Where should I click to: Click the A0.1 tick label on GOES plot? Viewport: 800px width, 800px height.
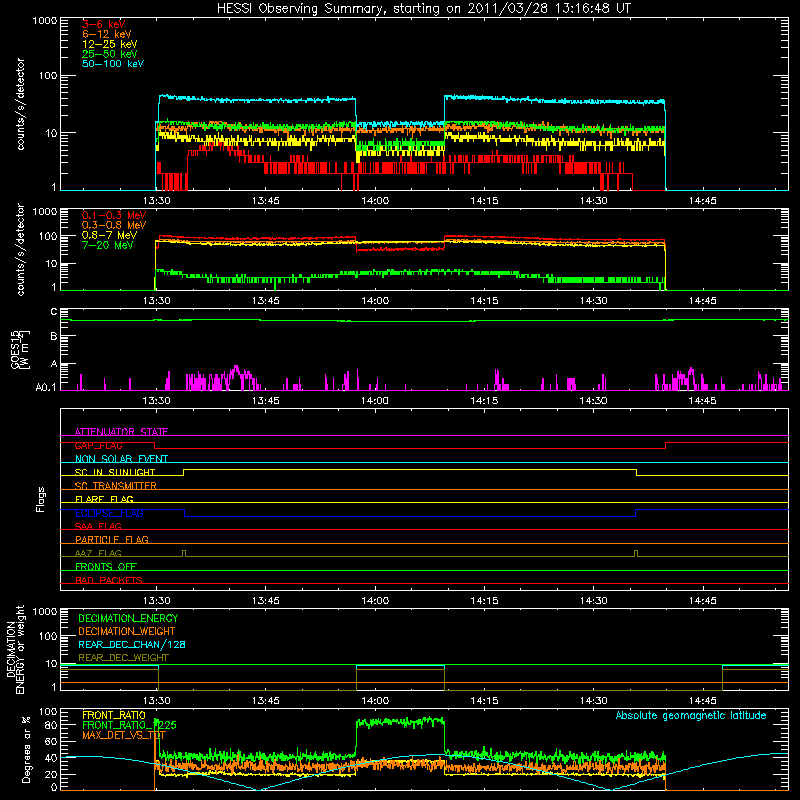tap(46, 388)
